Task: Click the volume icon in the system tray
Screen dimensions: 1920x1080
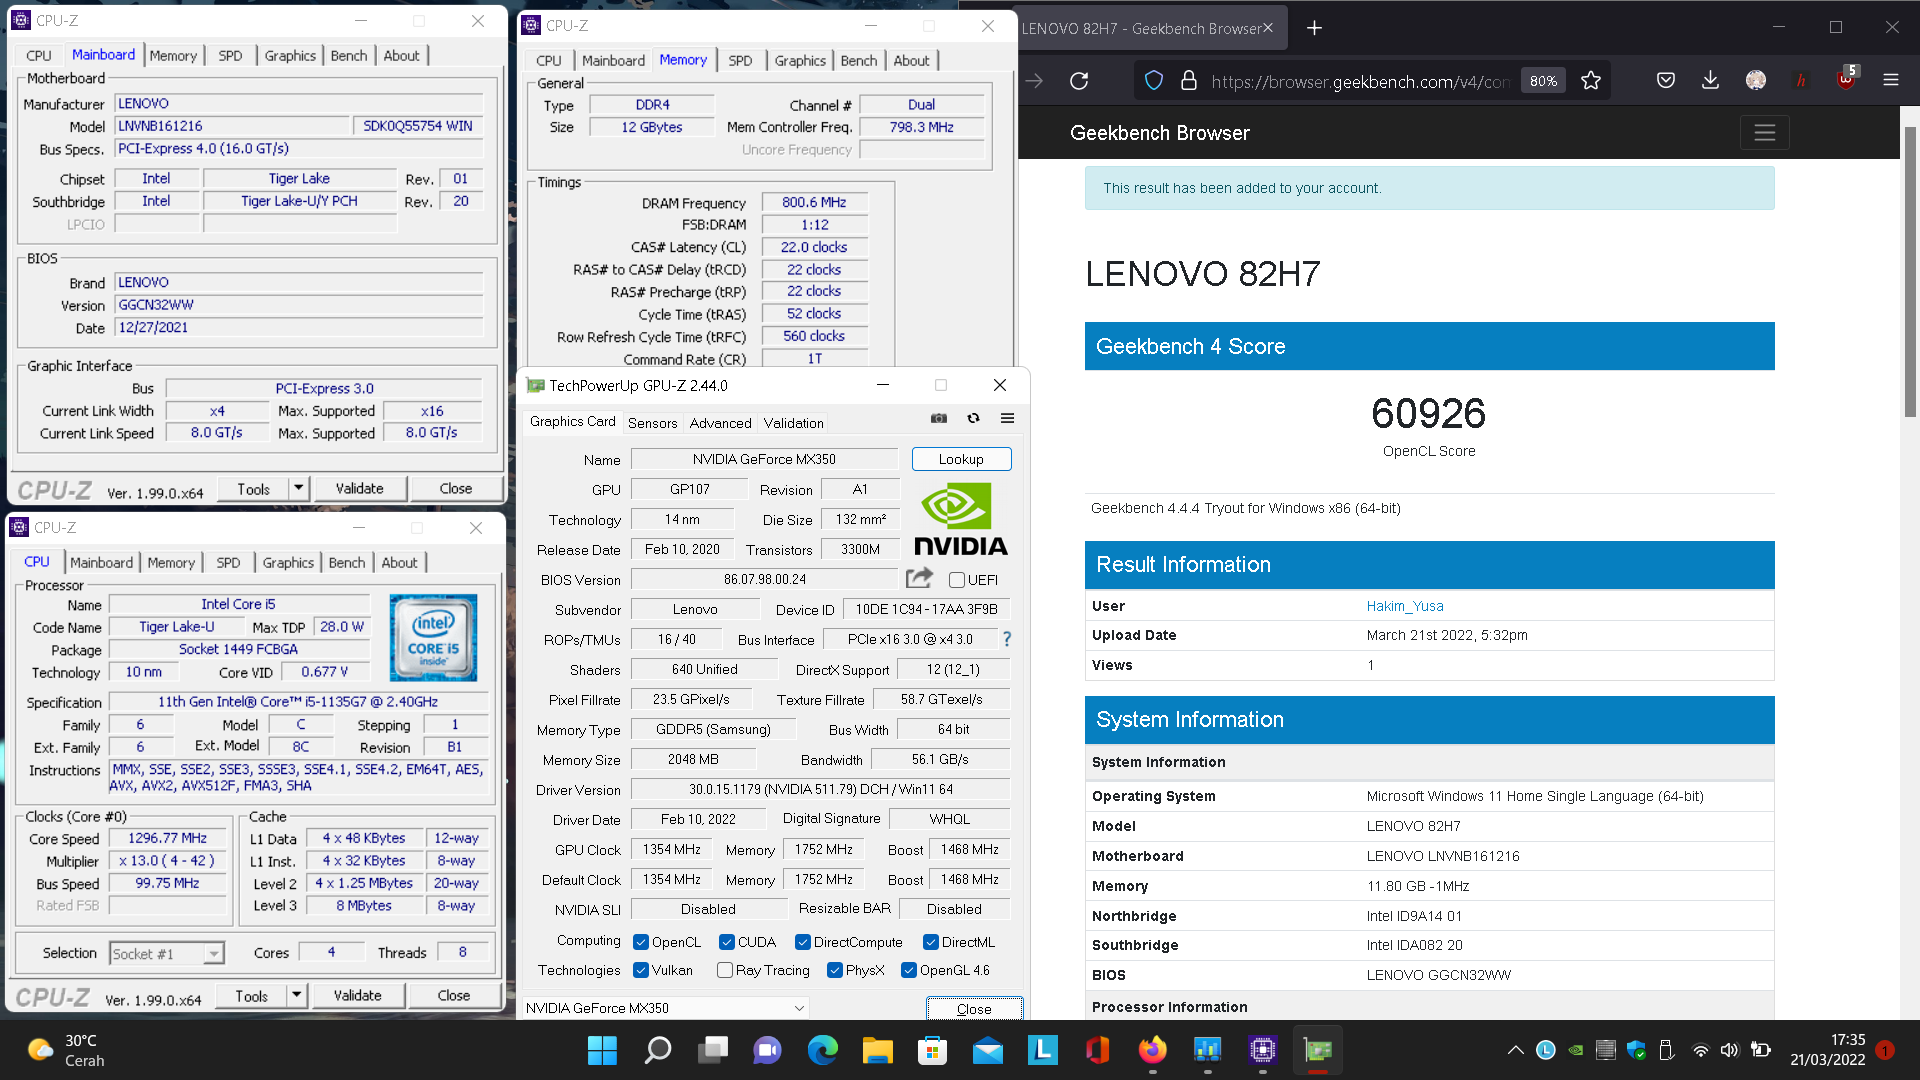Action: [x=1729, y=1050]
